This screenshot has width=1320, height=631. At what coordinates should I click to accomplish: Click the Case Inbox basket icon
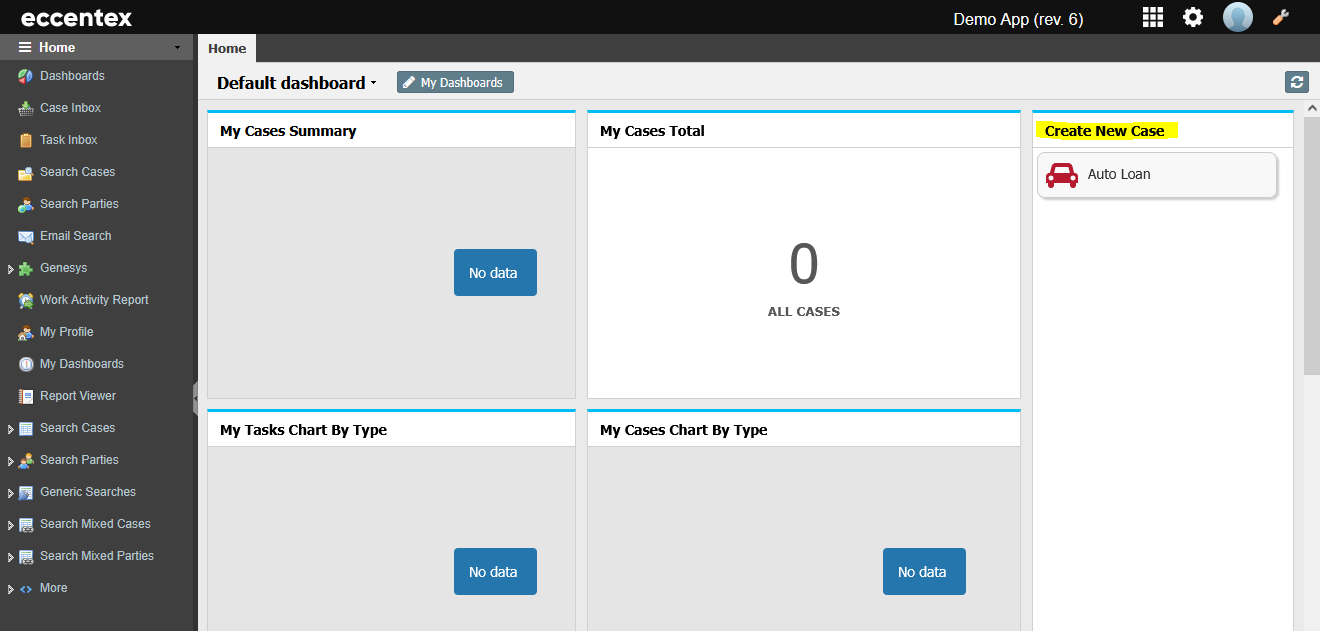(26, 108)
